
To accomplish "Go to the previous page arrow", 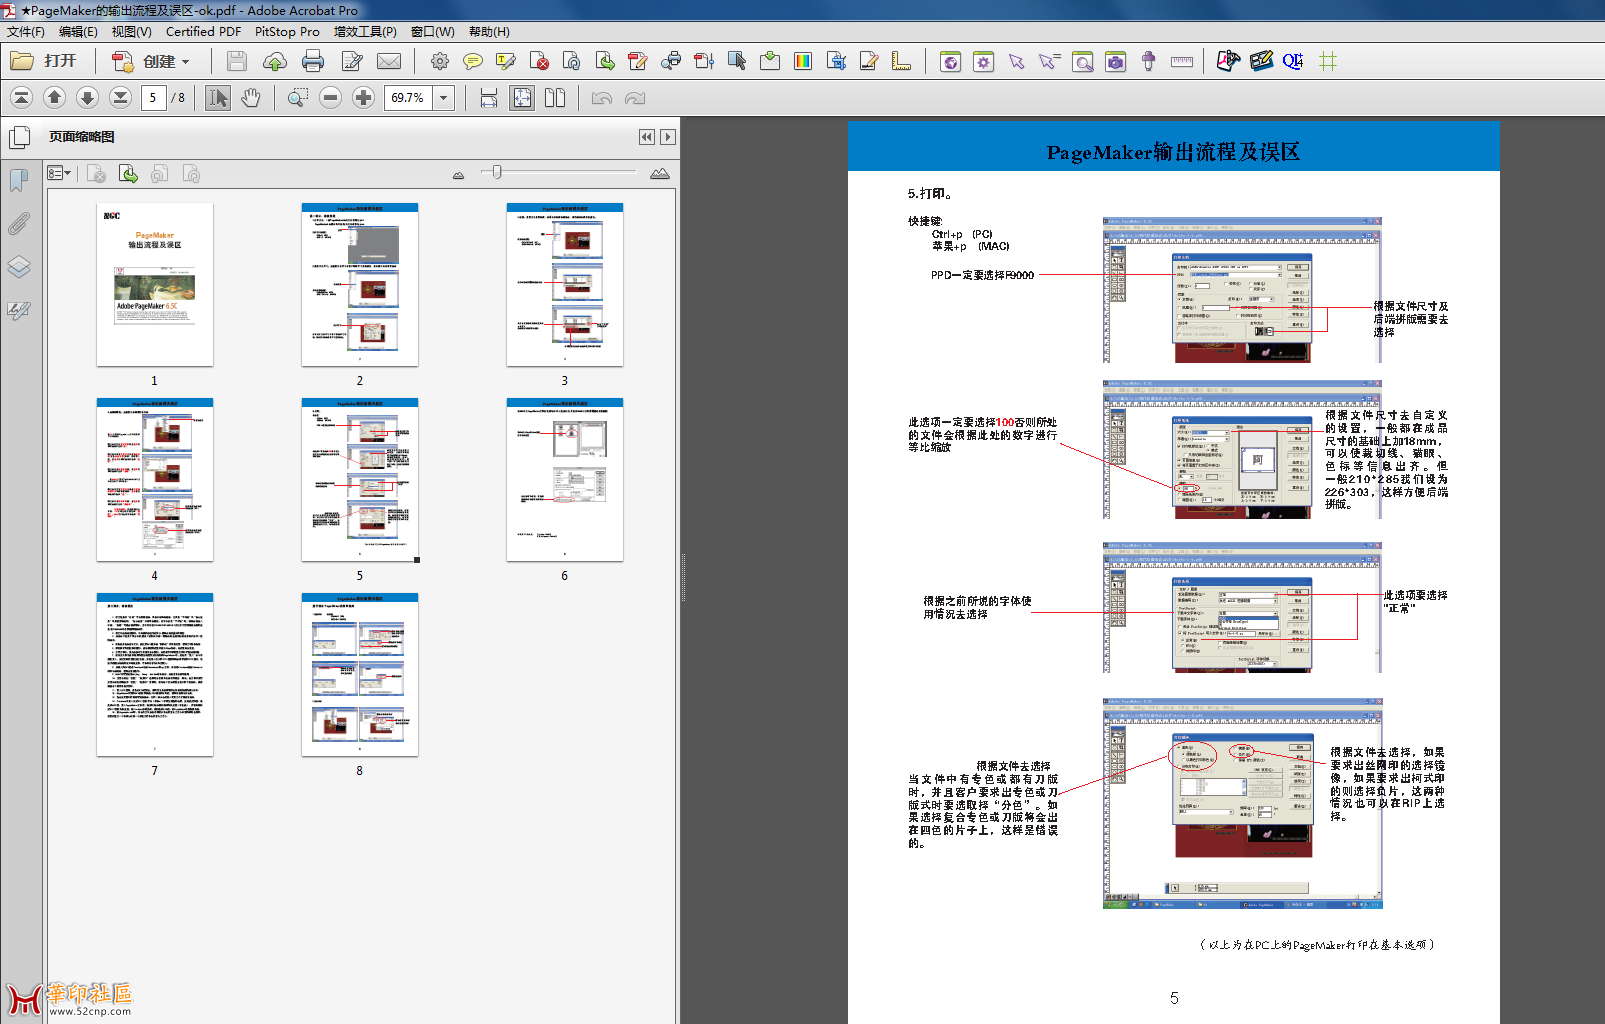I will [55, 97].
